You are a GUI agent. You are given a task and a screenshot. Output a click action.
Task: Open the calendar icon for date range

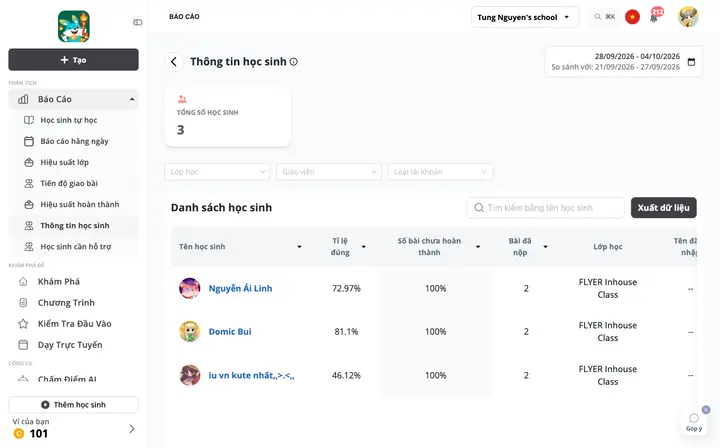pyautogui.click(x=691, y=62)
